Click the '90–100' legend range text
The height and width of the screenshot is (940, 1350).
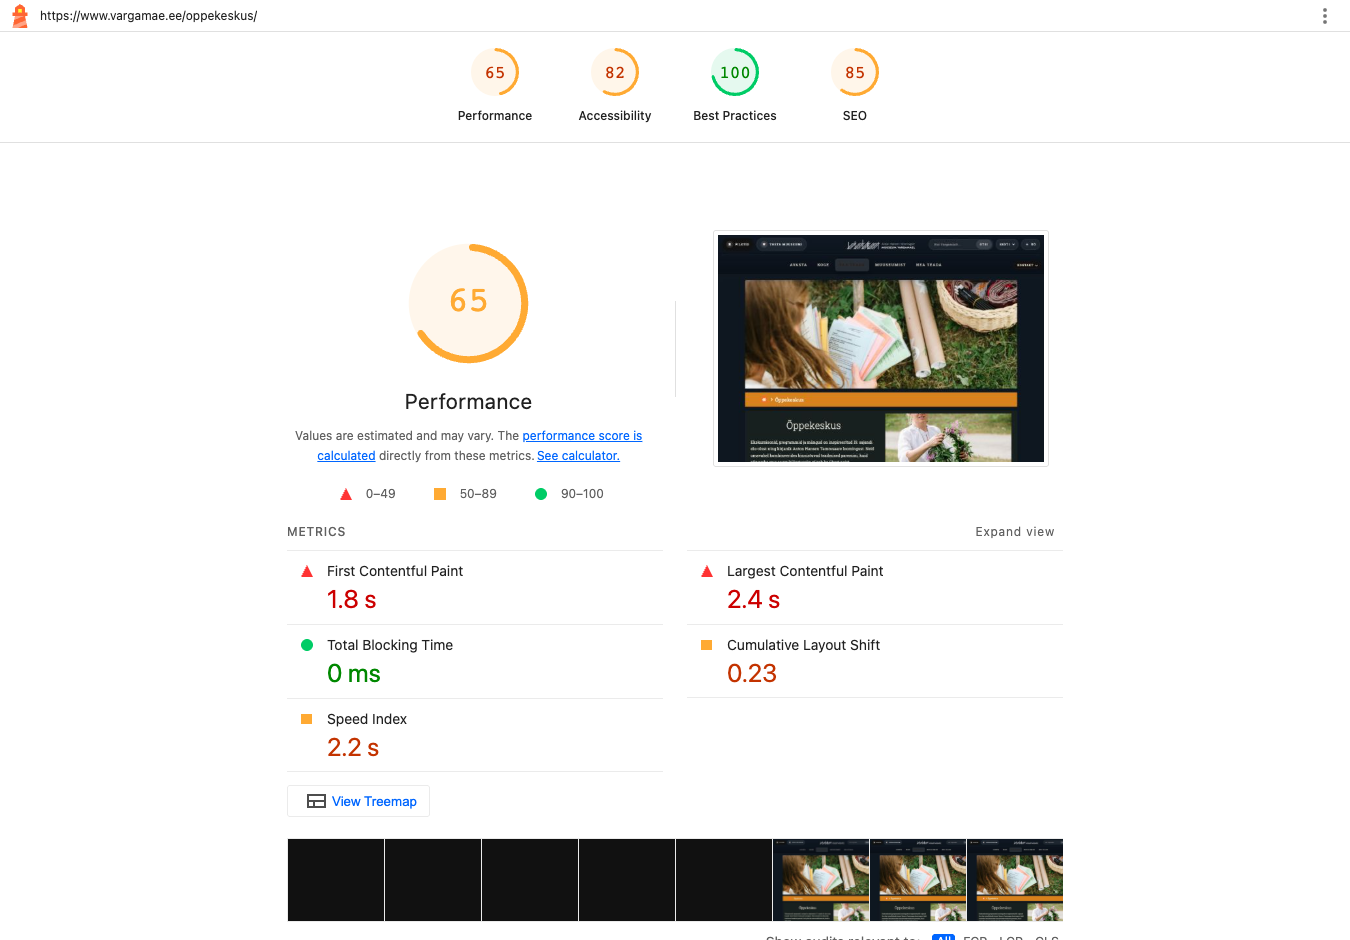pos(582,494)
